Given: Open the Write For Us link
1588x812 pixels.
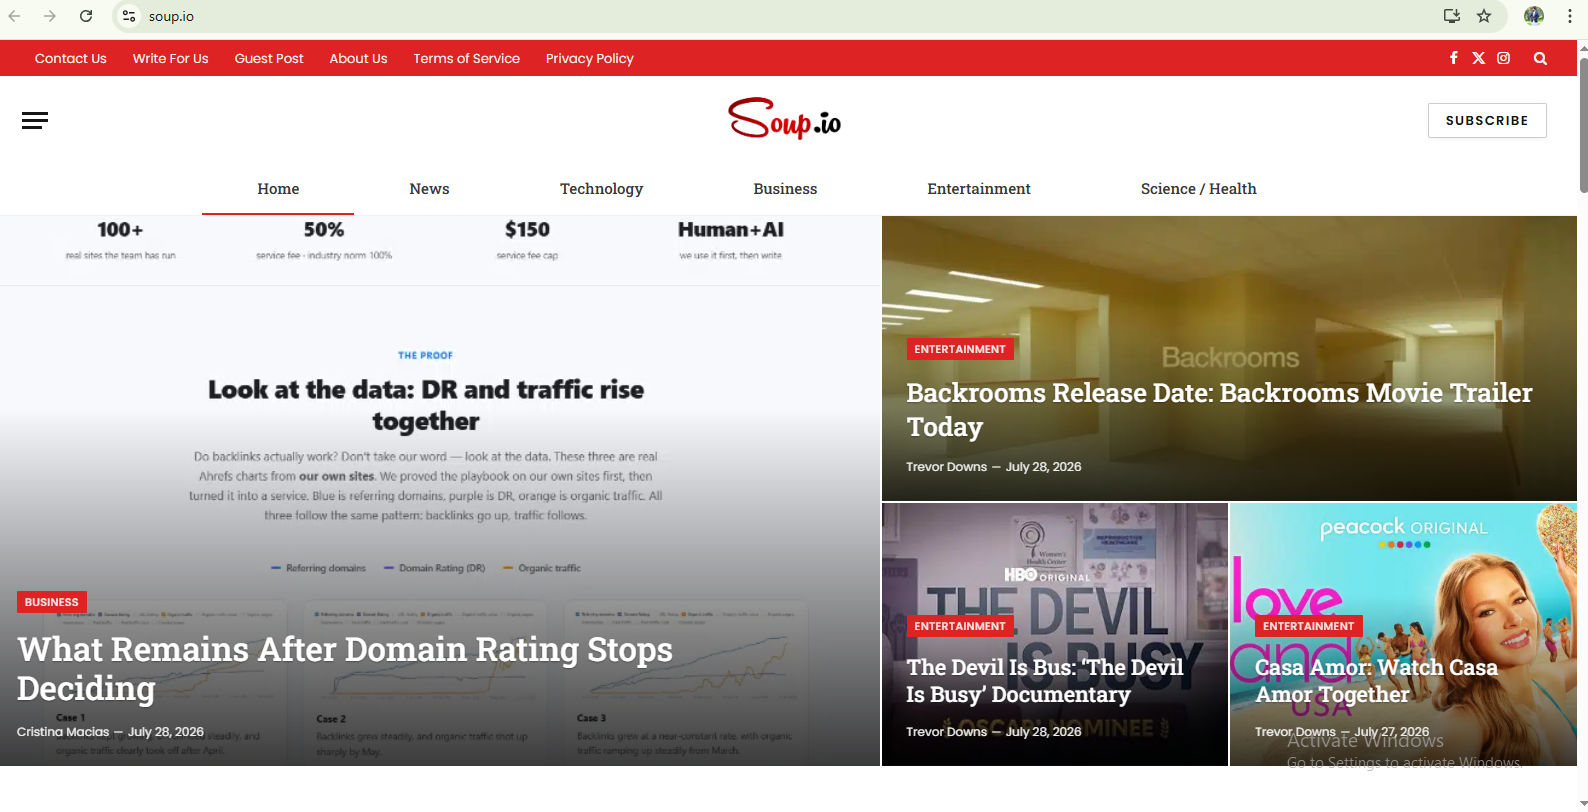Looking at the screenshot, I should coord(170,58).
